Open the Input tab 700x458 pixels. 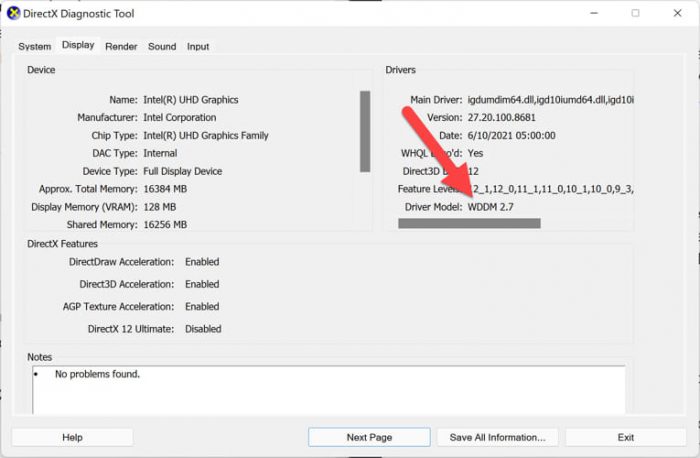click(x=198, y=46)
